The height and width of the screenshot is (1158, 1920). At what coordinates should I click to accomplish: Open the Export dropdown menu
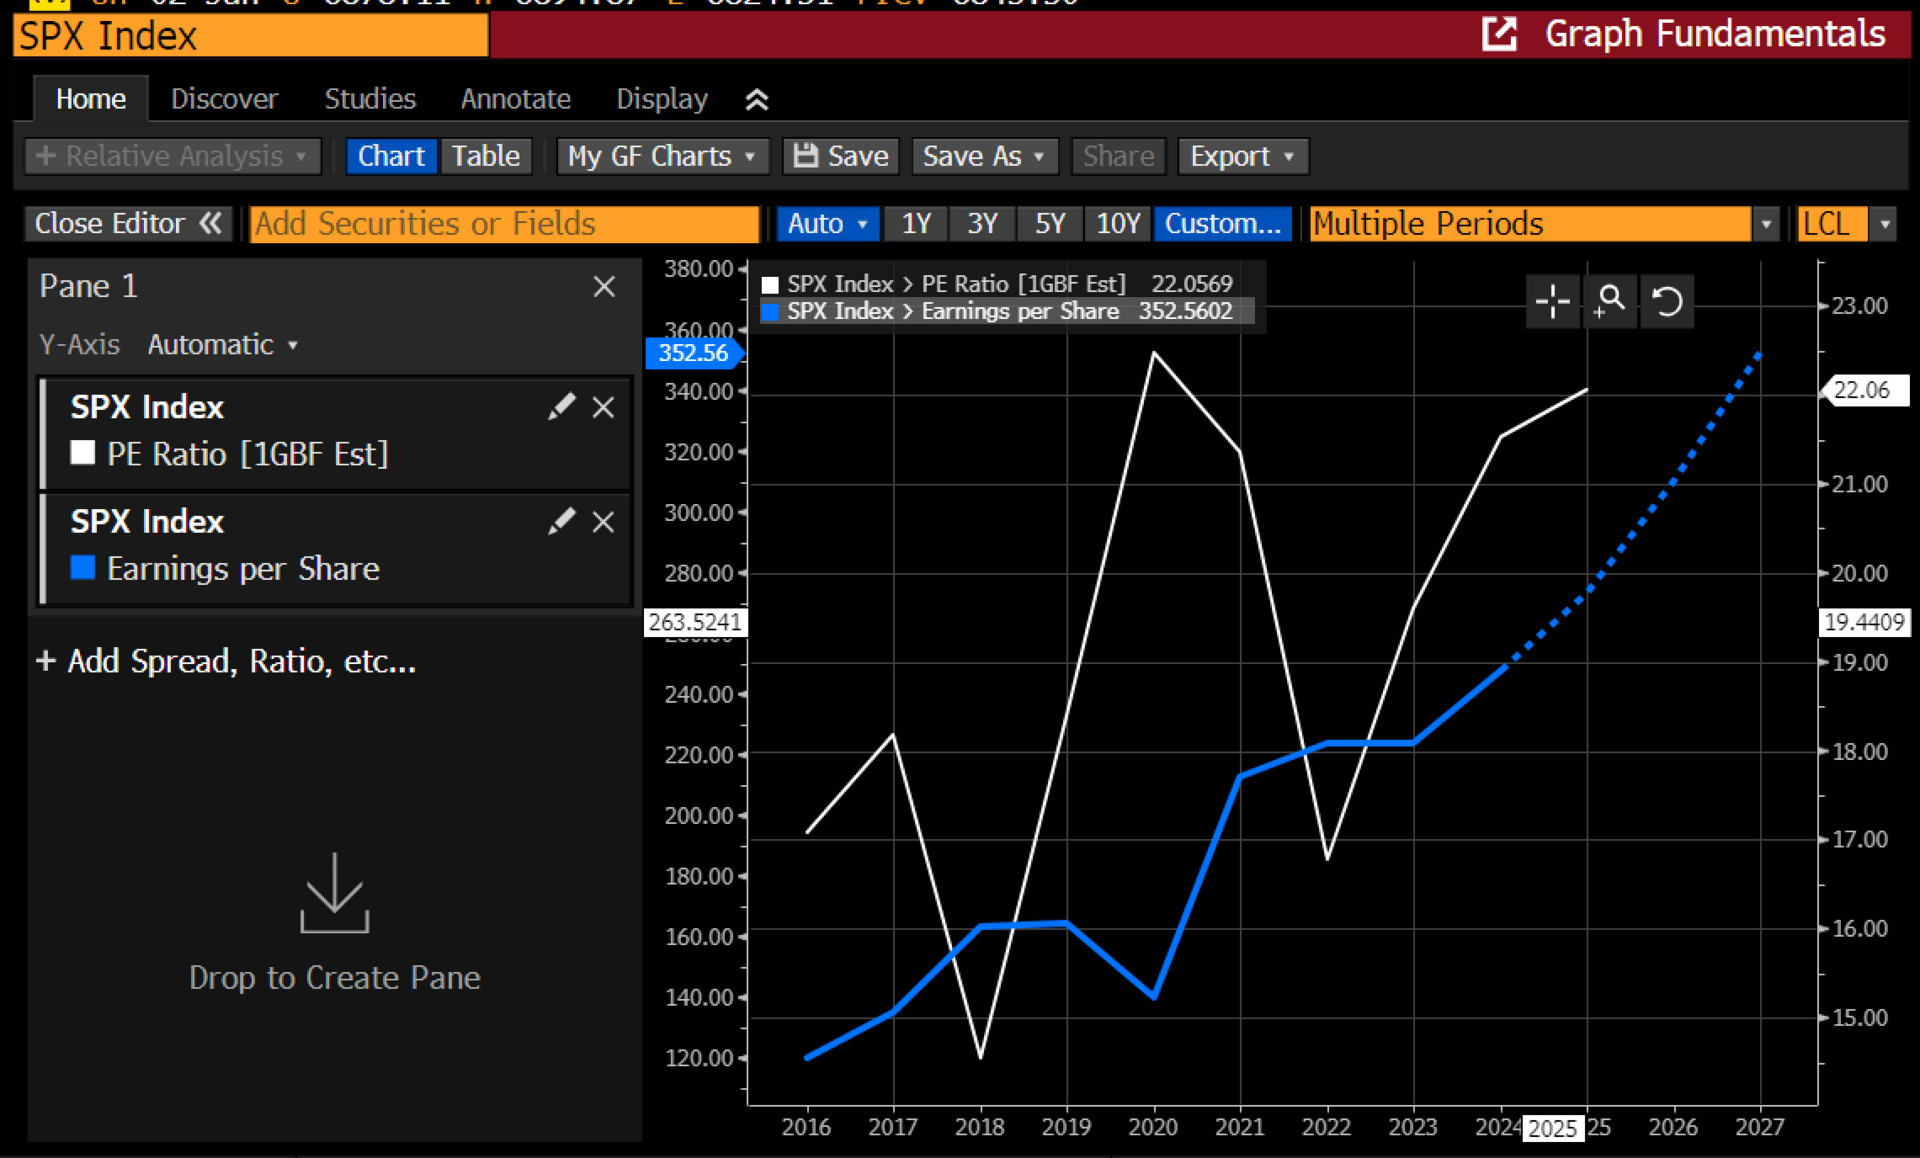tap(1242, 156)
